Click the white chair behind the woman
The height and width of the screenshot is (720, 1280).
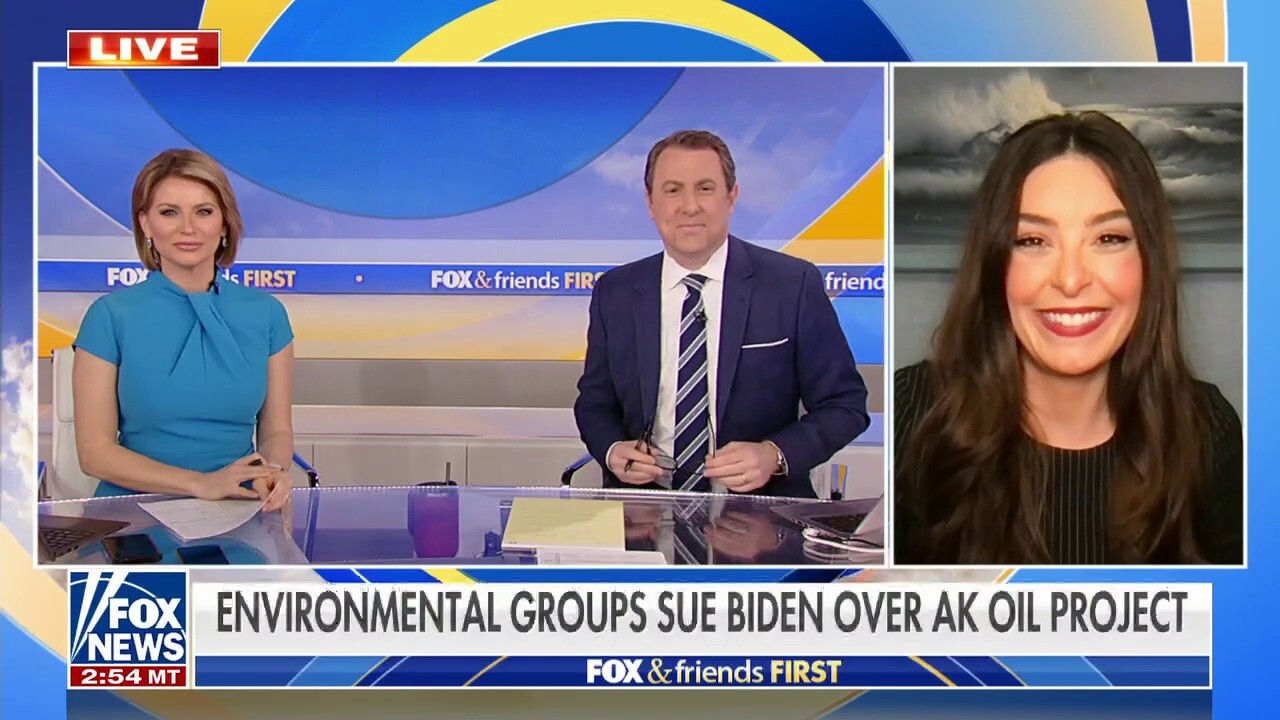point(62,420)
